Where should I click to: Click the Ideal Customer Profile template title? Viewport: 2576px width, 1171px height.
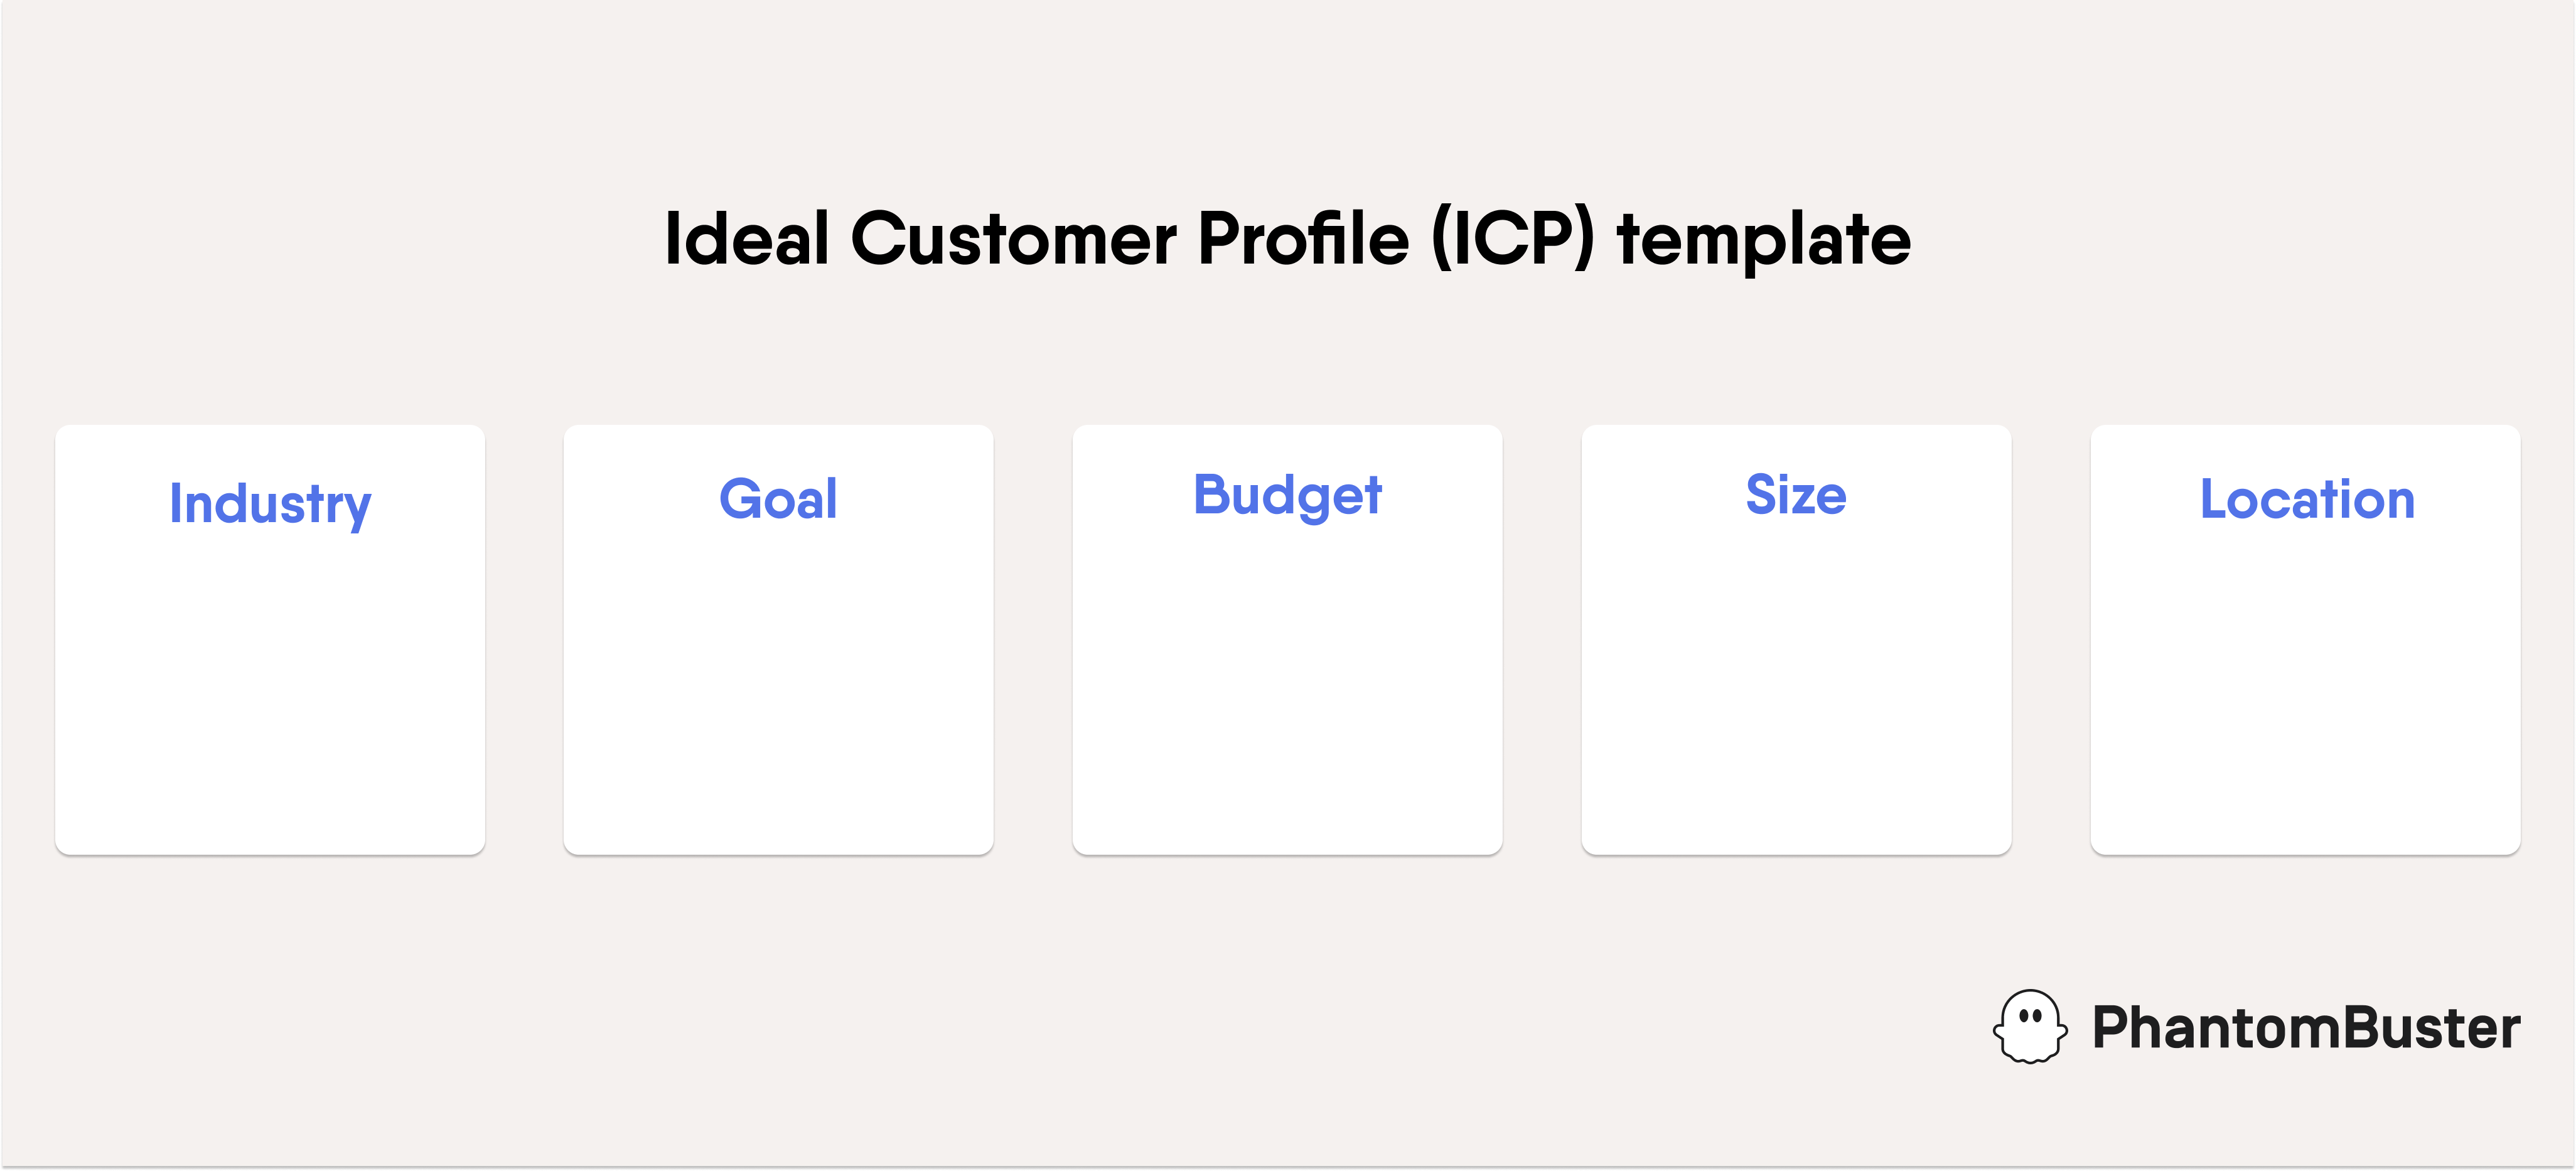tap(1288, 239)
